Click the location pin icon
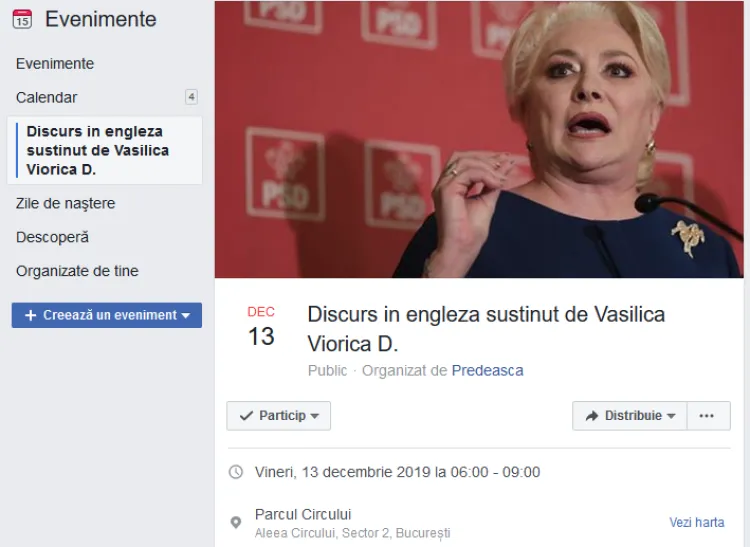The width and height of the screenshot is (750, 547). point(235,523)
